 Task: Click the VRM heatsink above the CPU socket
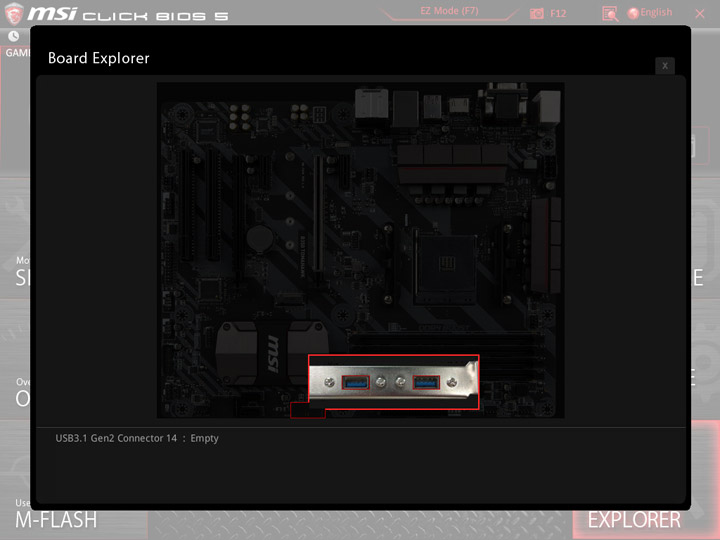coord(453,164)
